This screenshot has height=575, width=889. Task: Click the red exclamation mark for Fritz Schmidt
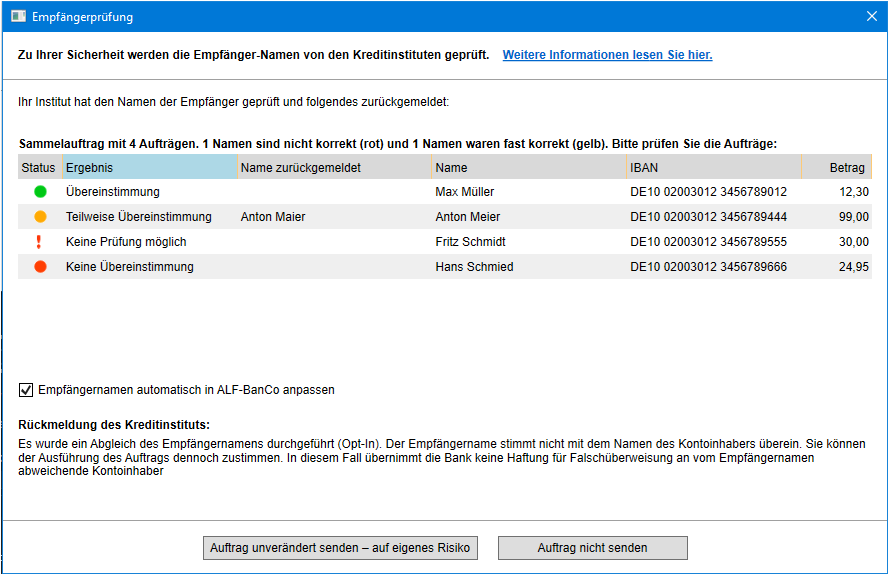(39, 242)
